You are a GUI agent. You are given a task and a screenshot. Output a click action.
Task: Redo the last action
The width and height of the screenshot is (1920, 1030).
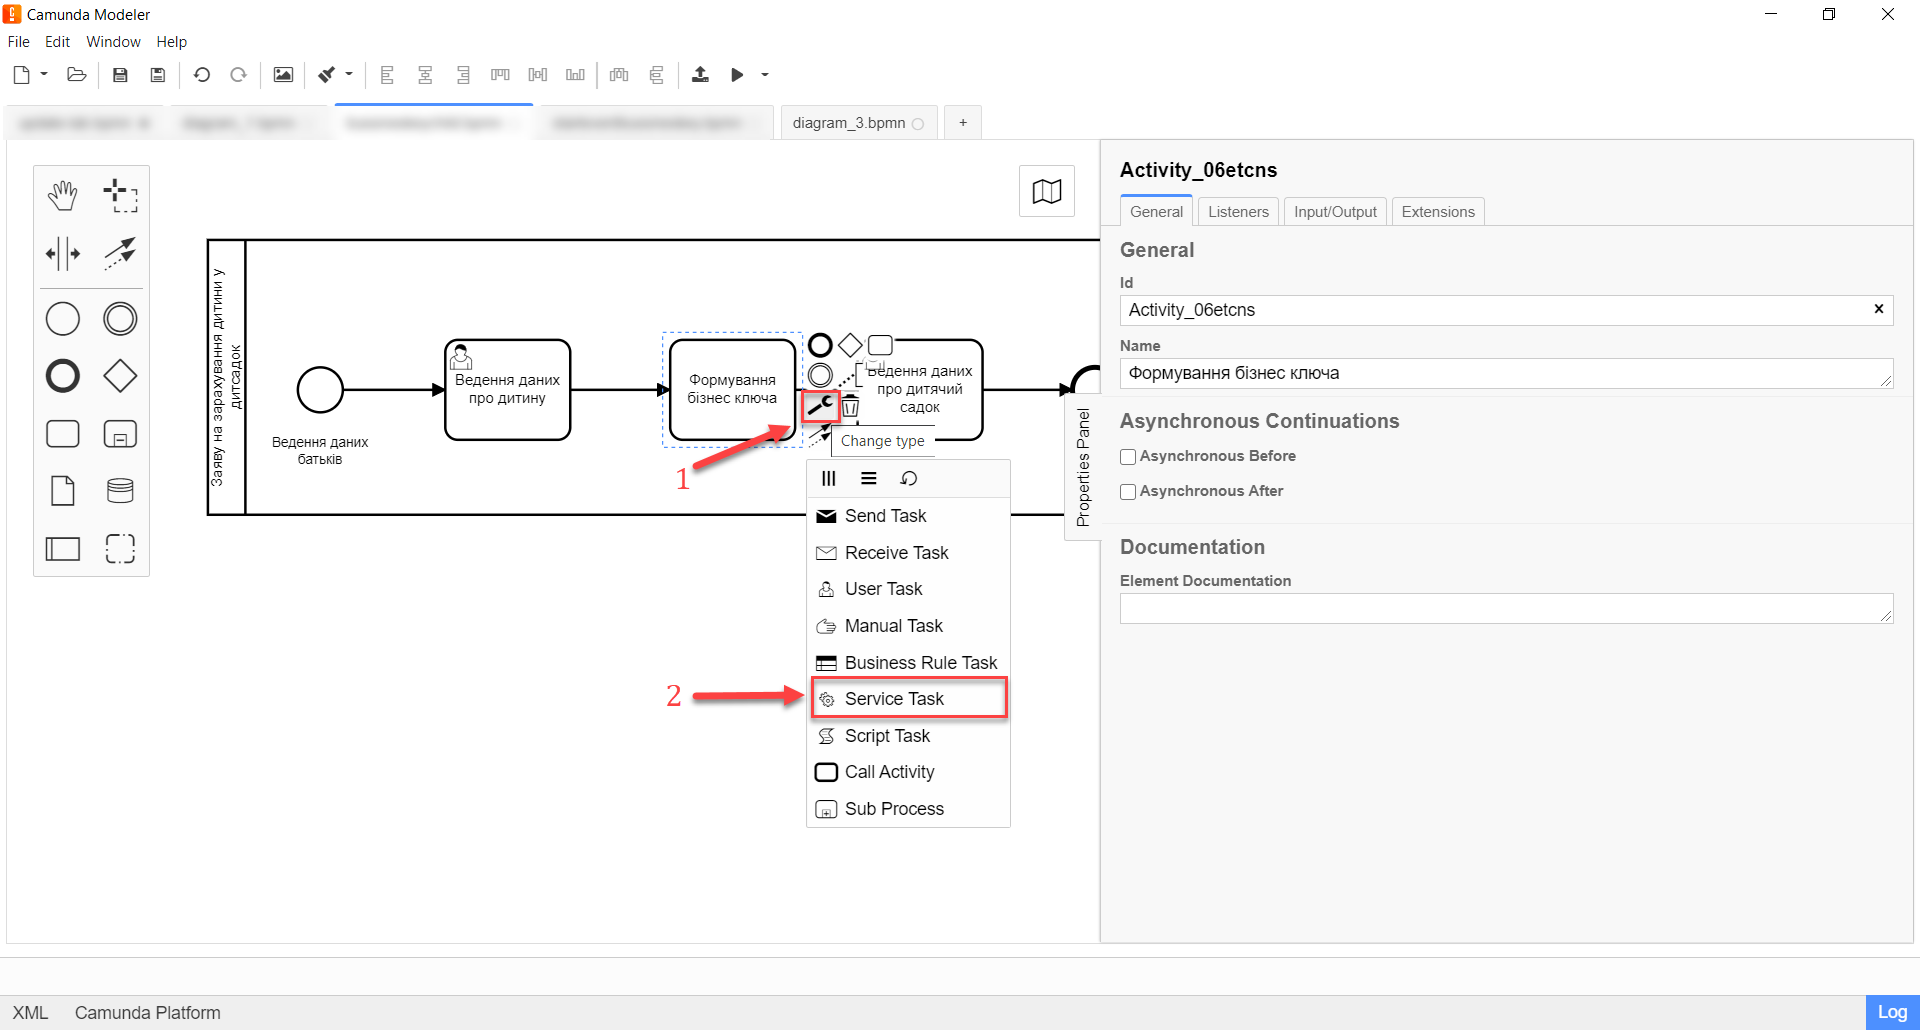[x=238, y=75]
